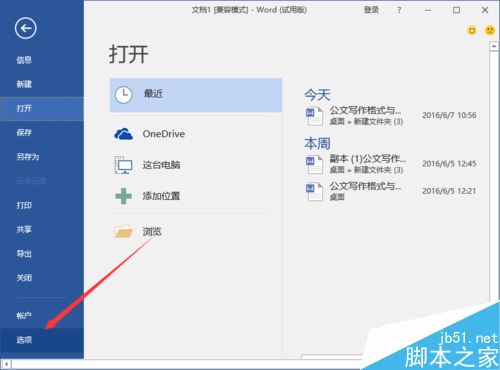Click the help question mark icon
This screenshot has height=370, width=500.
point(399,10)
